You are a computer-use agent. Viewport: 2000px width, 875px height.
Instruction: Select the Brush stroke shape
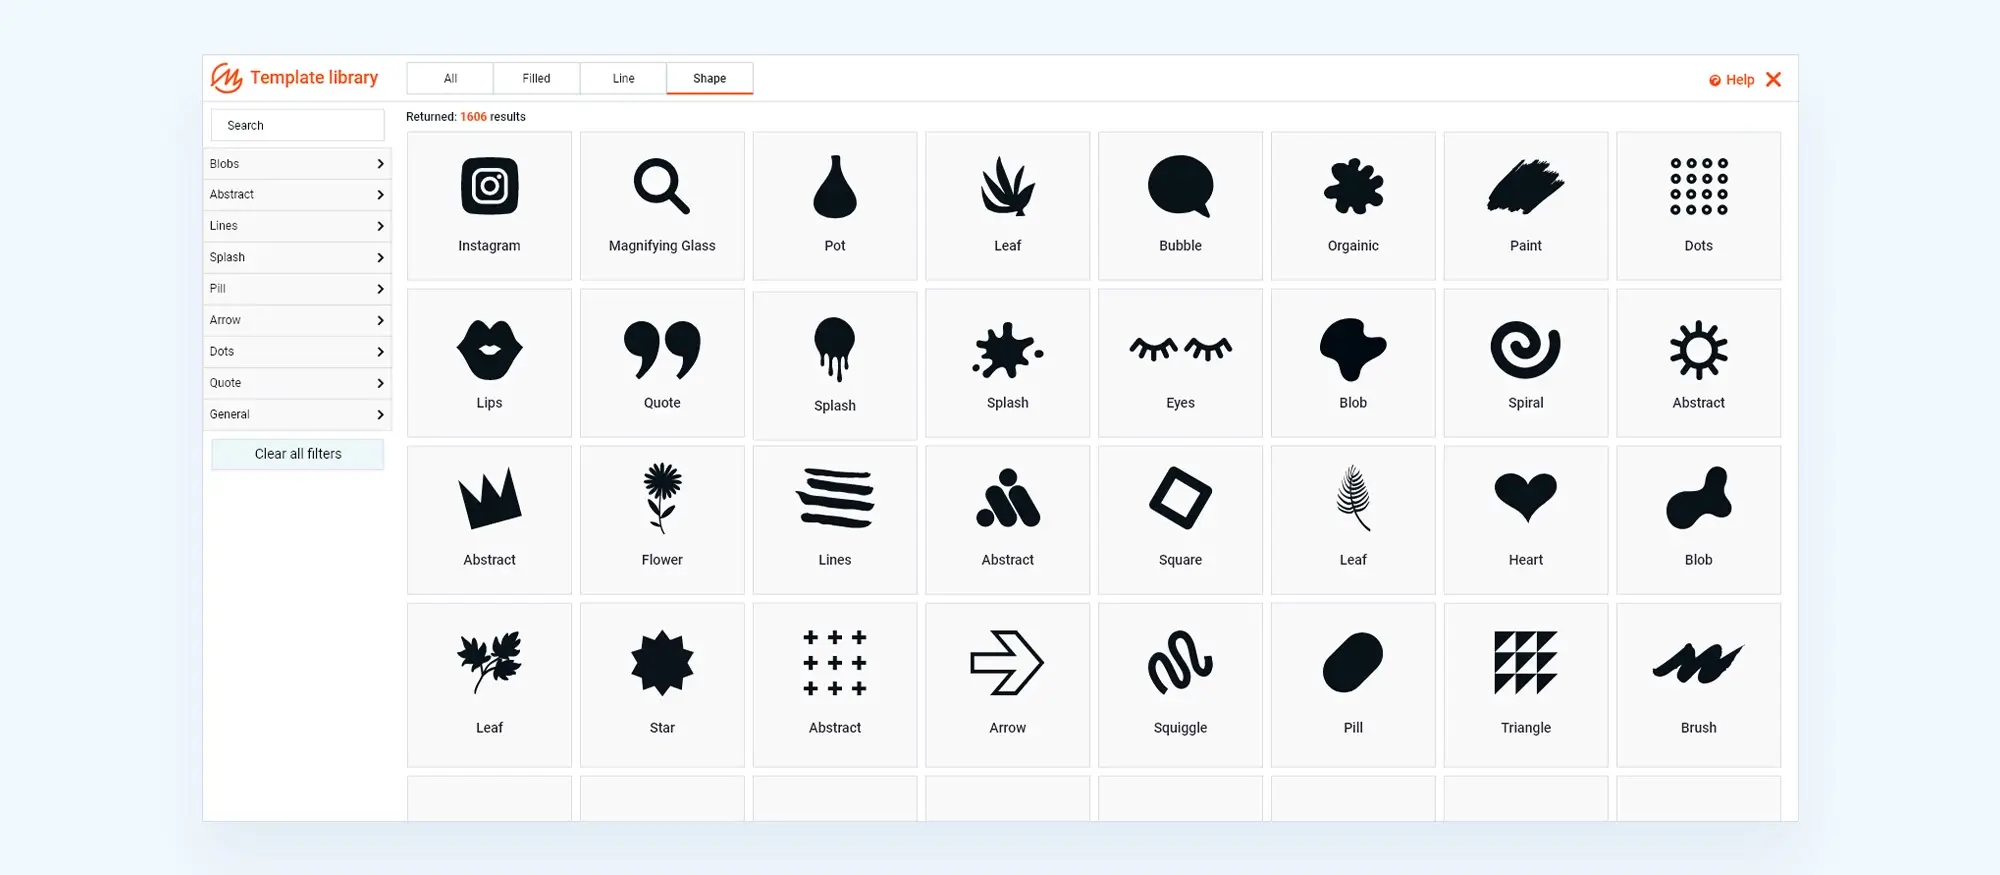(x=1699, y=685)
